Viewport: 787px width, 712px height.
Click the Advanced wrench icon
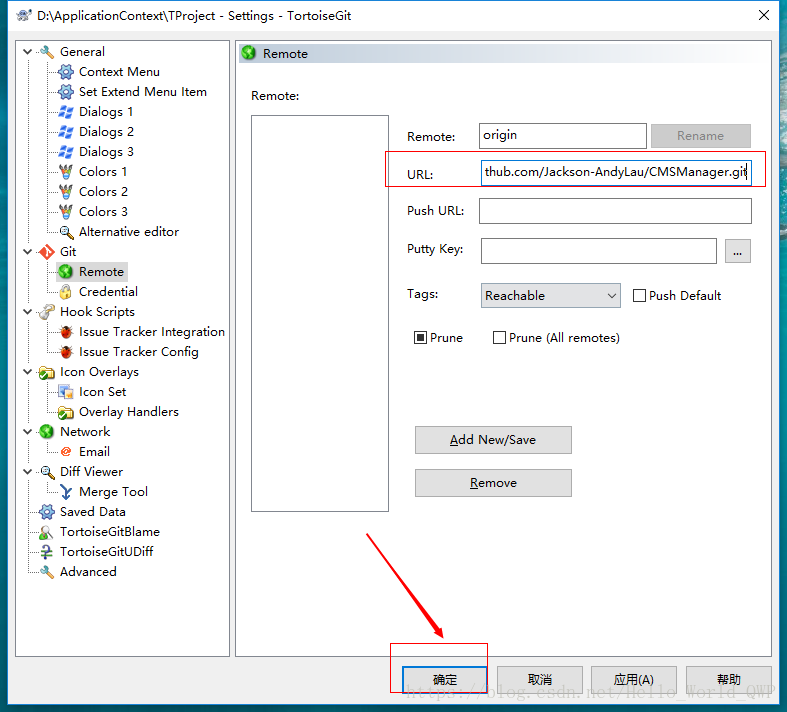pyautogui.click(x=47, y=572)
